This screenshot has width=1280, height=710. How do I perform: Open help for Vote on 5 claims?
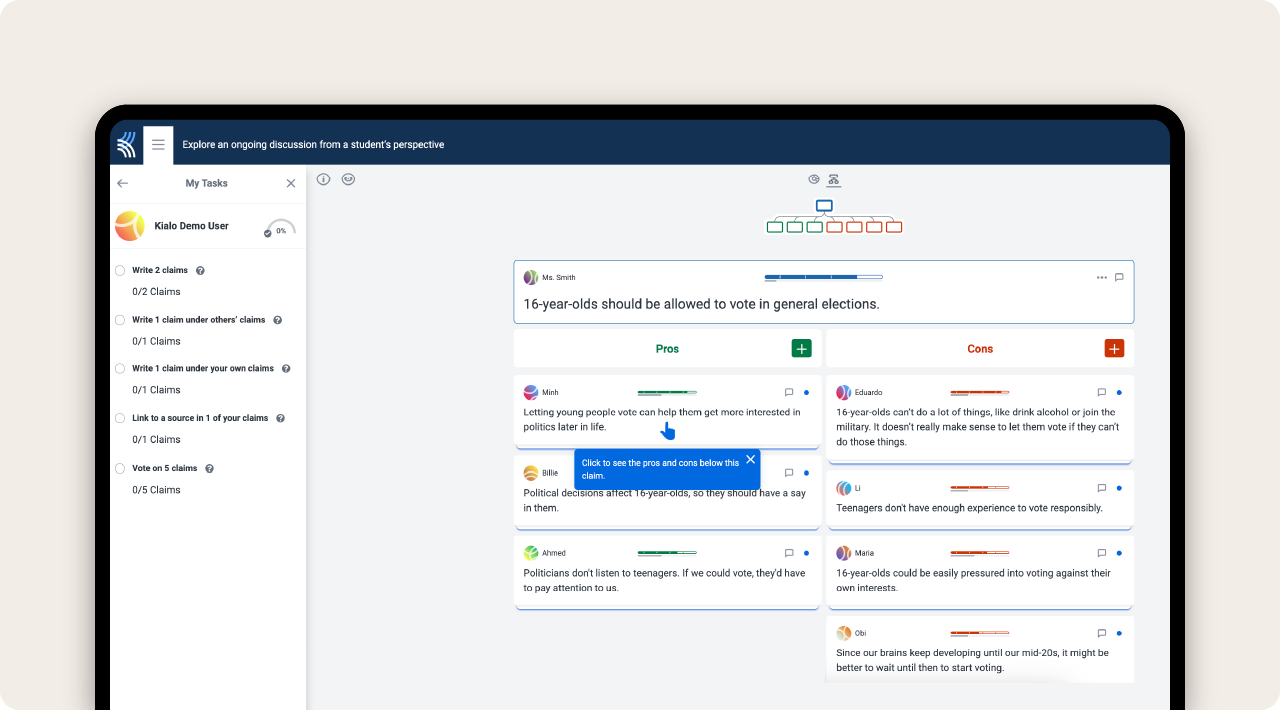[210, 469]
